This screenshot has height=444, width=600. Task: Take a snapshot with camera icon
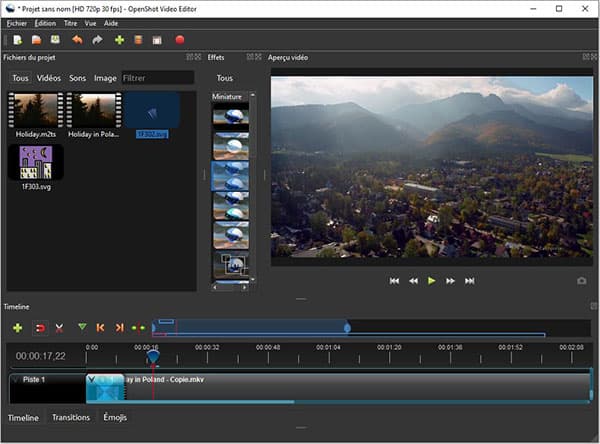[581, 281]
